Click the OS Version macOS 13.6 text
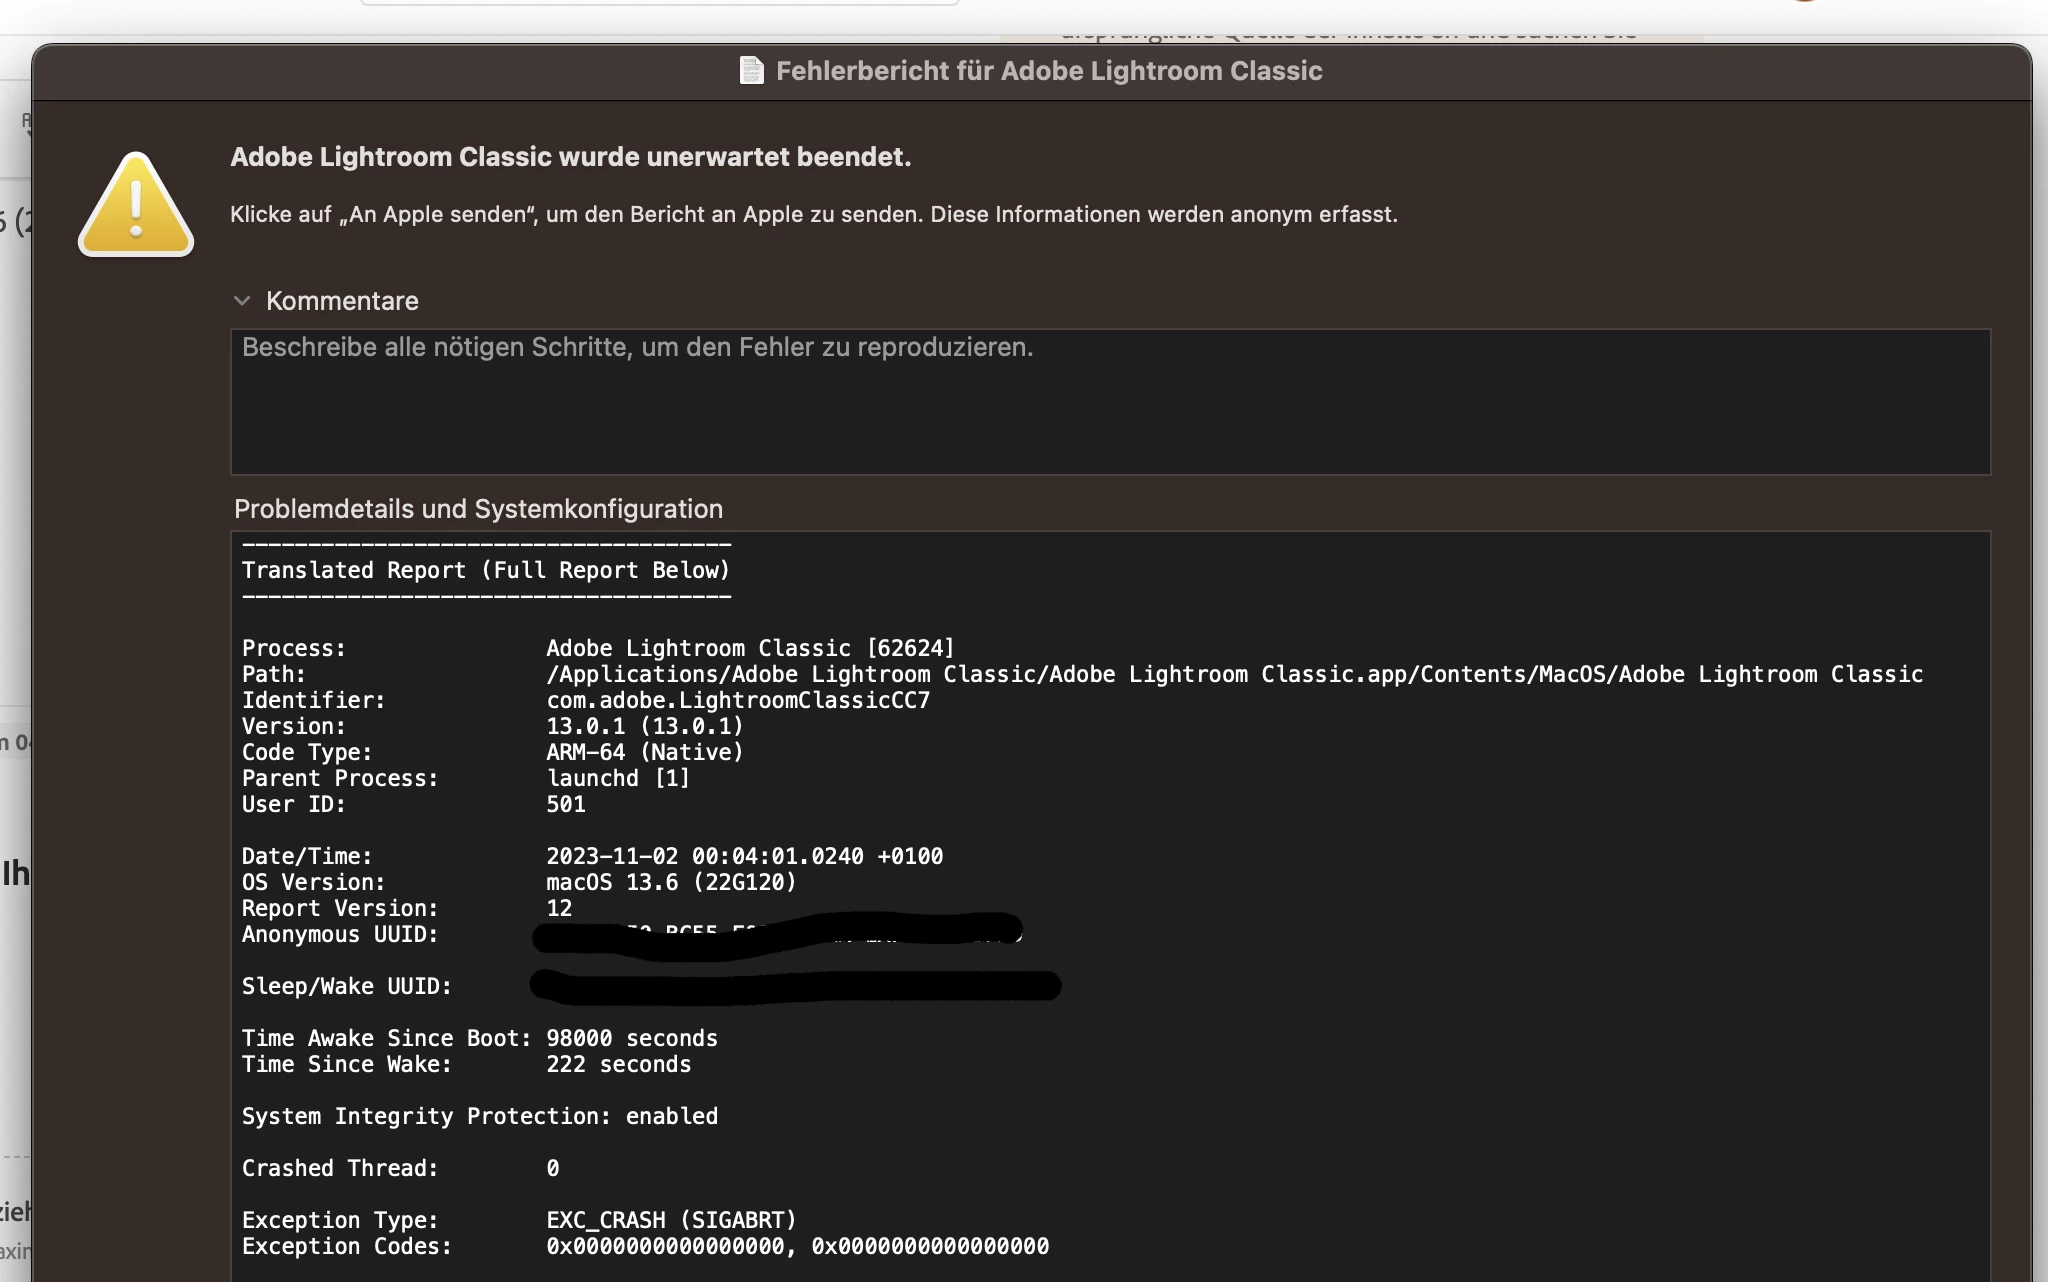The width and height of the screenshot is (2048, 1282). point(670,882)
